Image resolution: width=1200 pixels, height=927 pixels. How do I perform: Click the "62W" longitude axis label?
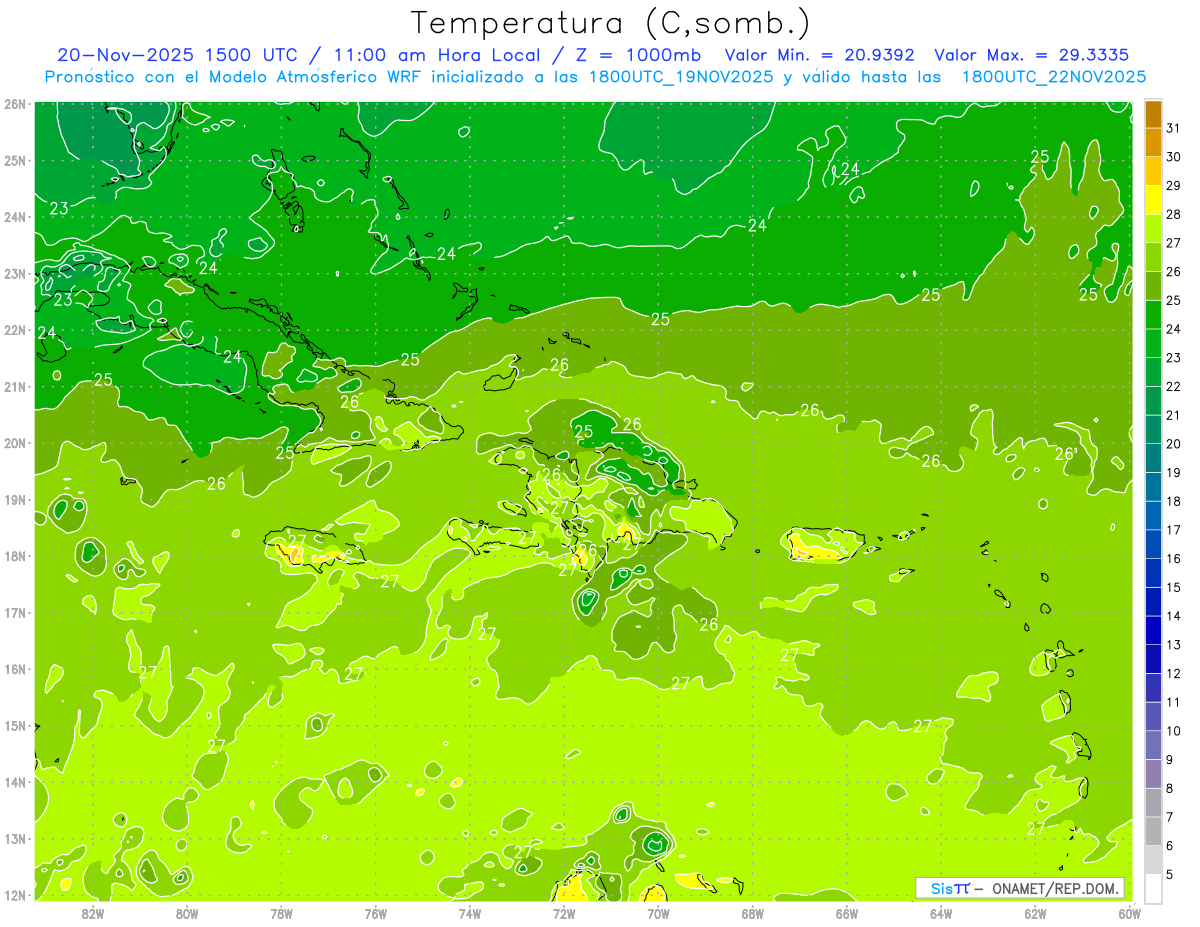[x=1035, y=912]
